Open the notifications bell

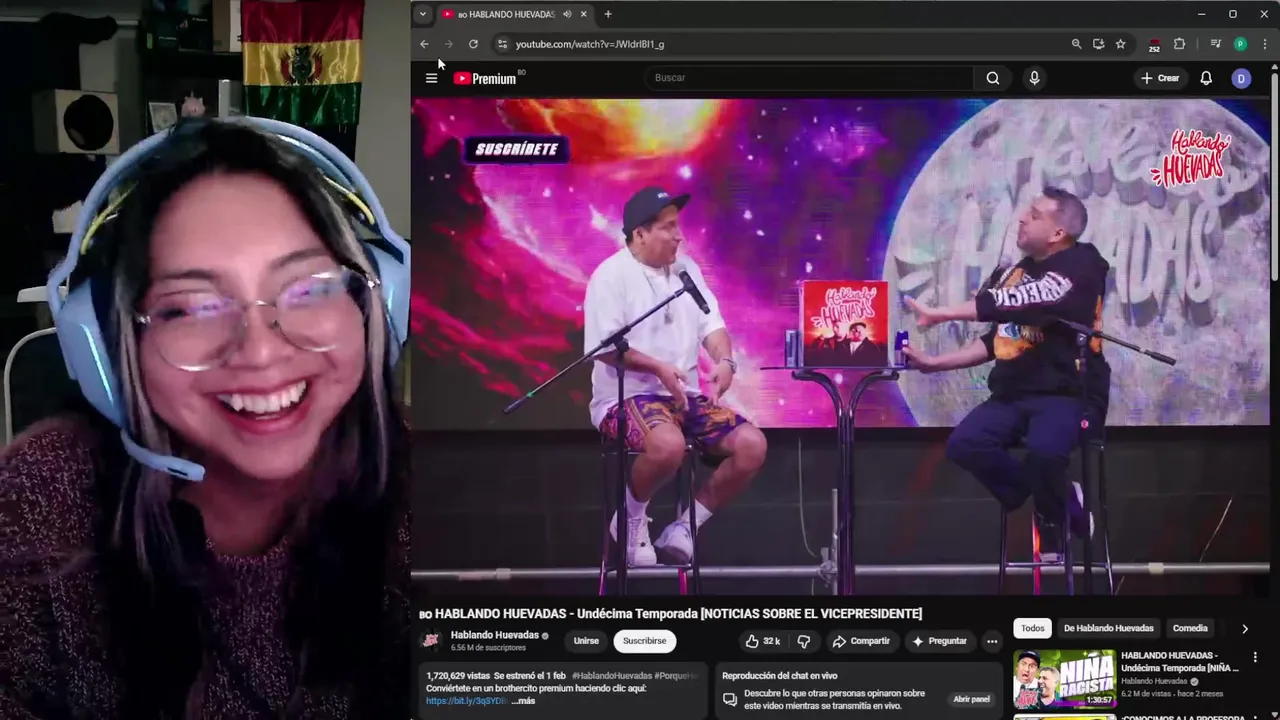click(1206, 78)
